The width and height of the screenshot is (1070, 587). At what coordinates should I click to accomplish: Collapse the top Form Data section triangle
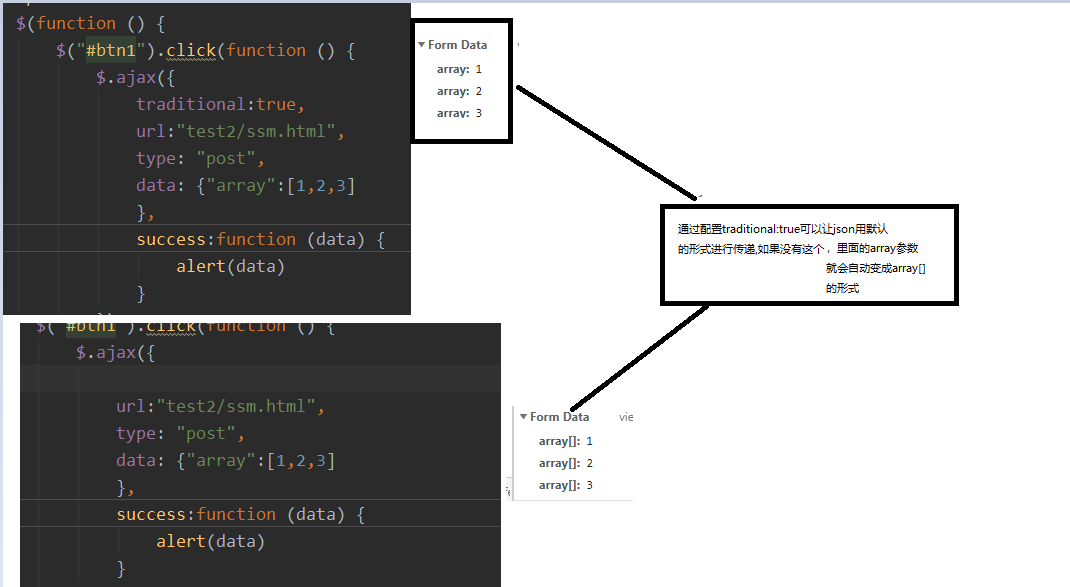[422, 45]
